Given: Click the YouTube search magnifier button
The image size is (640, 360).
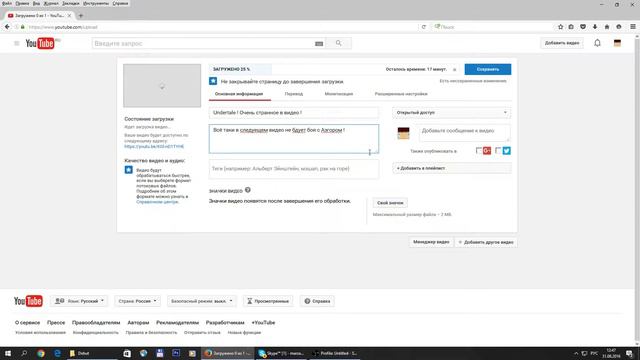Looking at the screenshot, I should (338, 43).
